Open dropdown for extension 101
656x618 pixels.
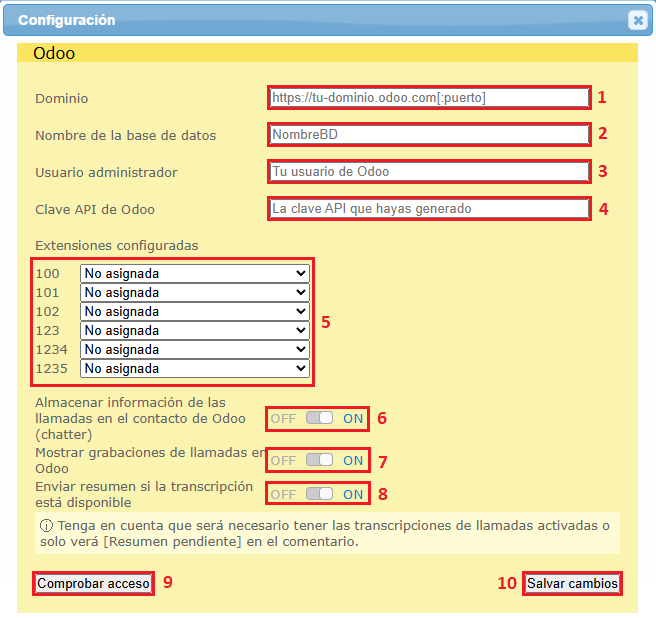pyautogui.click(x=195, y=292)
